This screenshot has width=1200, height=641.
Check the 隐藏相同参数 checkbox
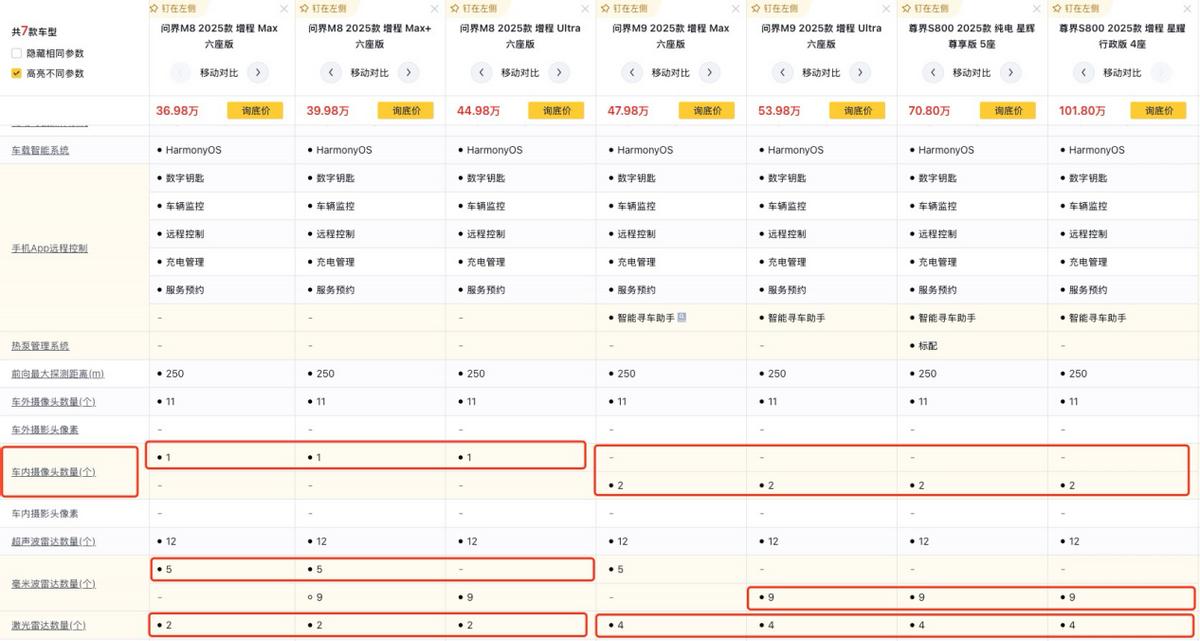coord(16,53)
